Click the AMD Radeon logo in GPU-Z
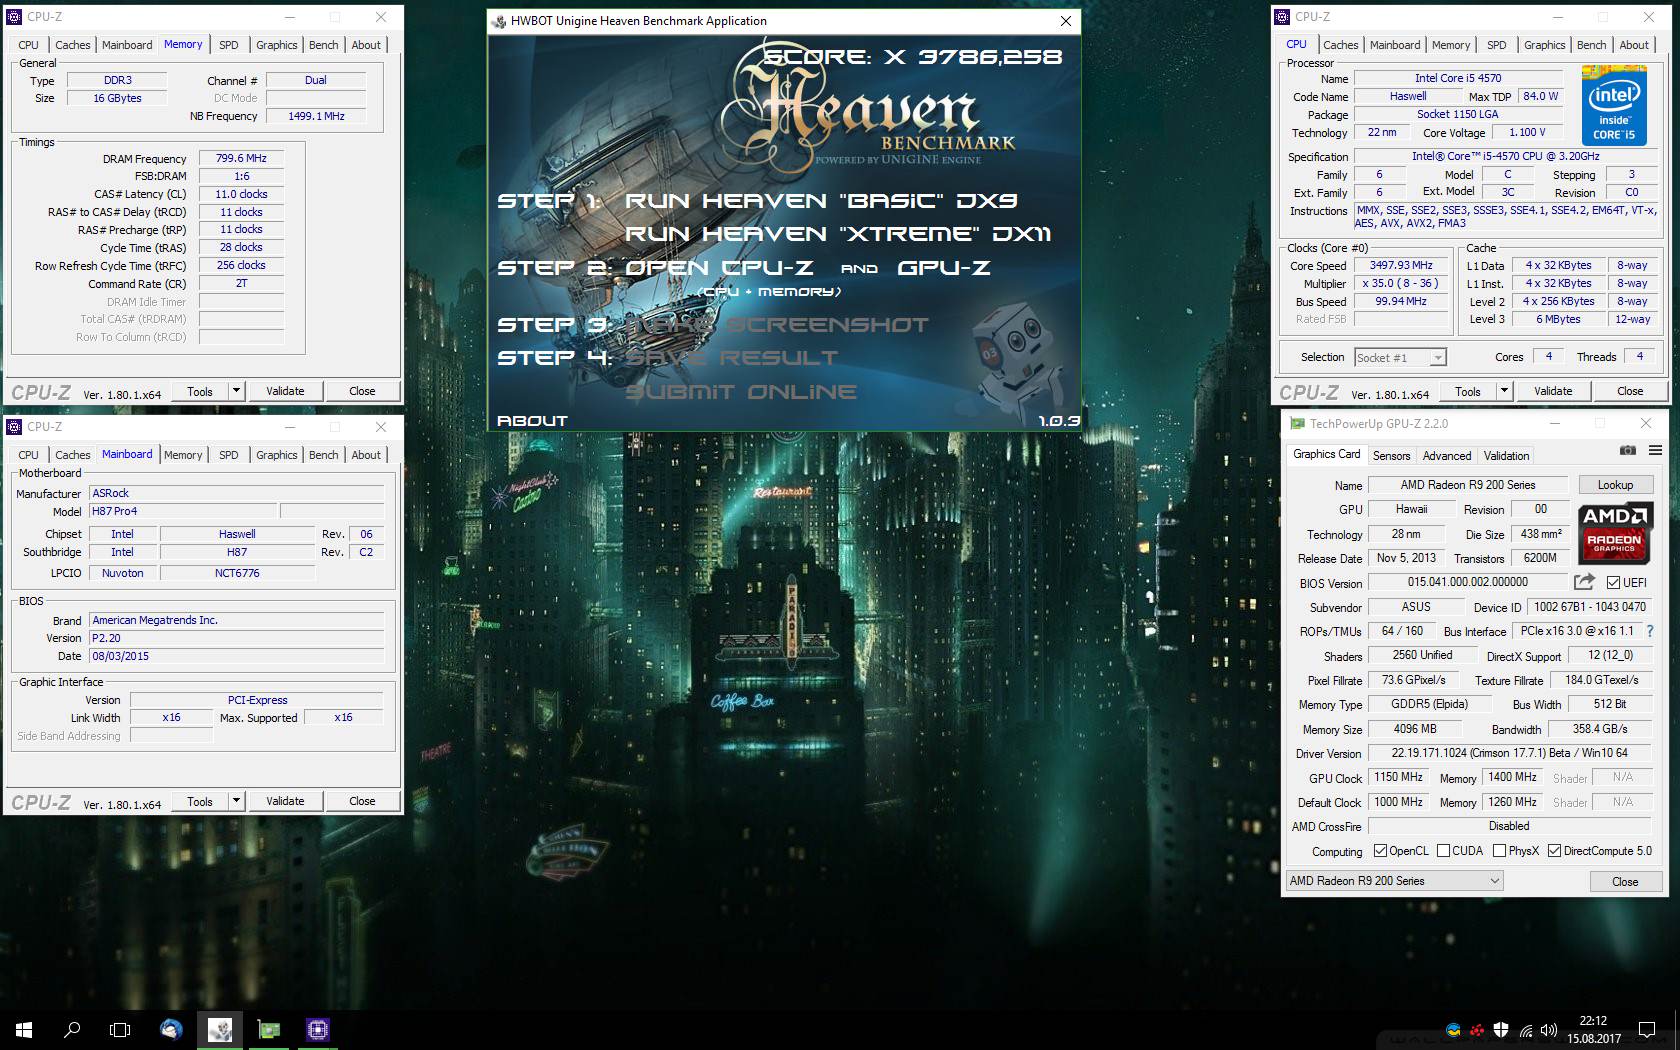 (x=1615, y=533)
